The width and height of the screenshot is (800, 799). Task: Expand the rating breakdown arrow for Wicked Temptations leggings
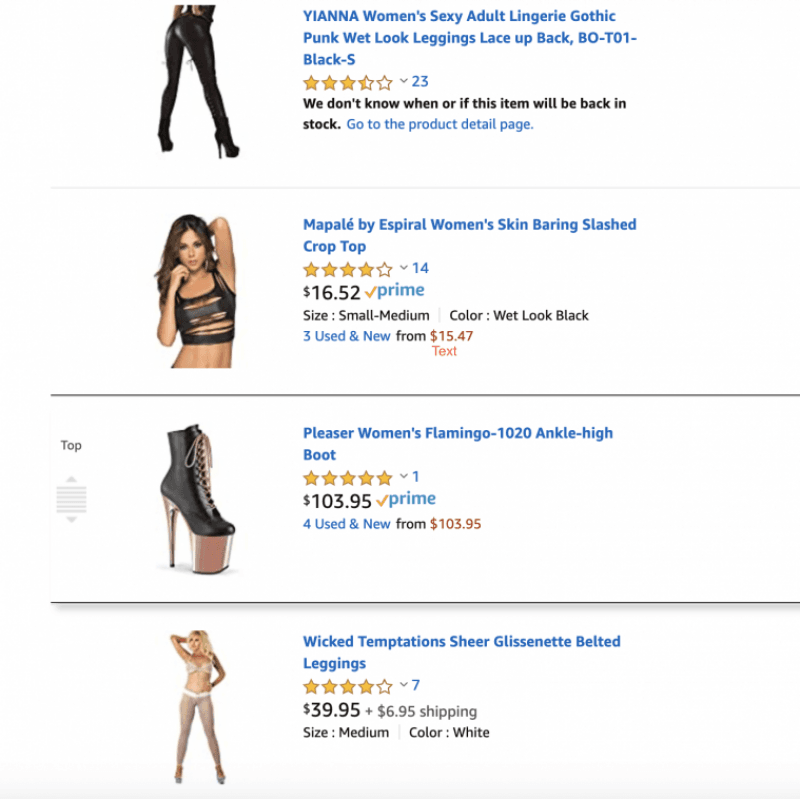(x=404, y=685)
